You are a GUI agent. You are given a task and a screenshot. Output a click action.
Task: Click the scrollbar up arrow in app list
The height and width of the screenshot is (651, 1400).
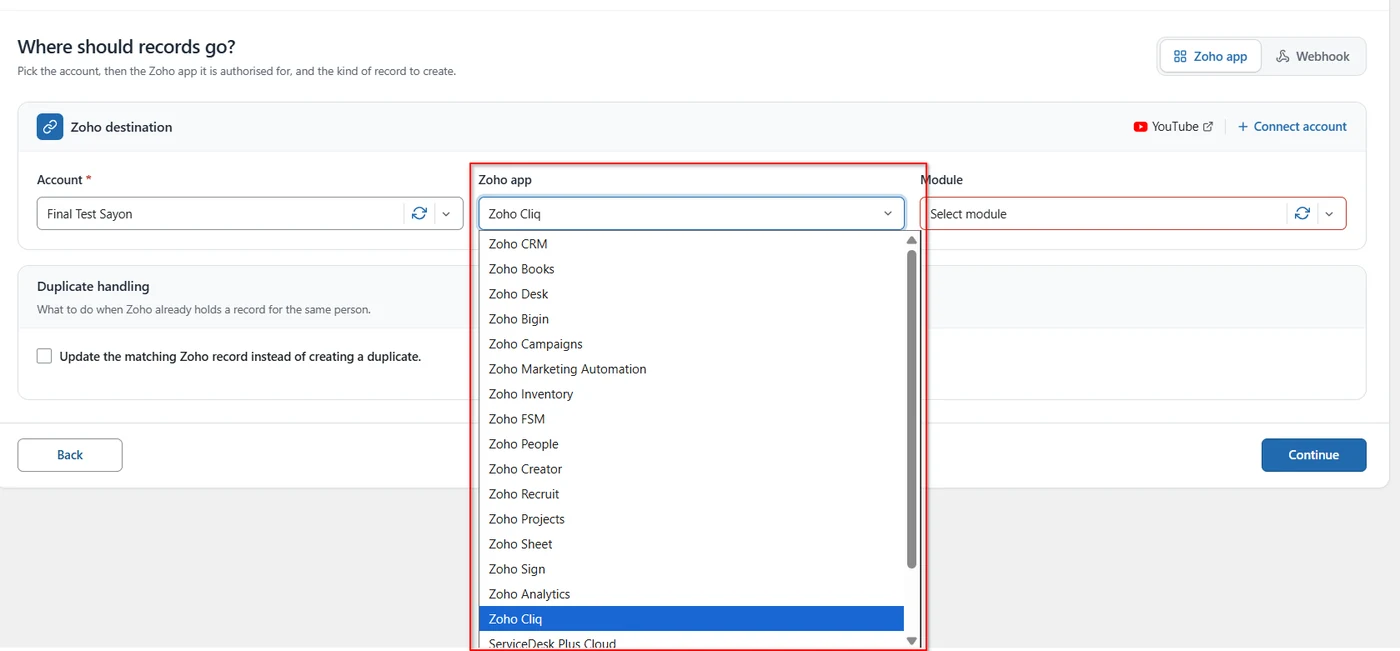(911, 240)
